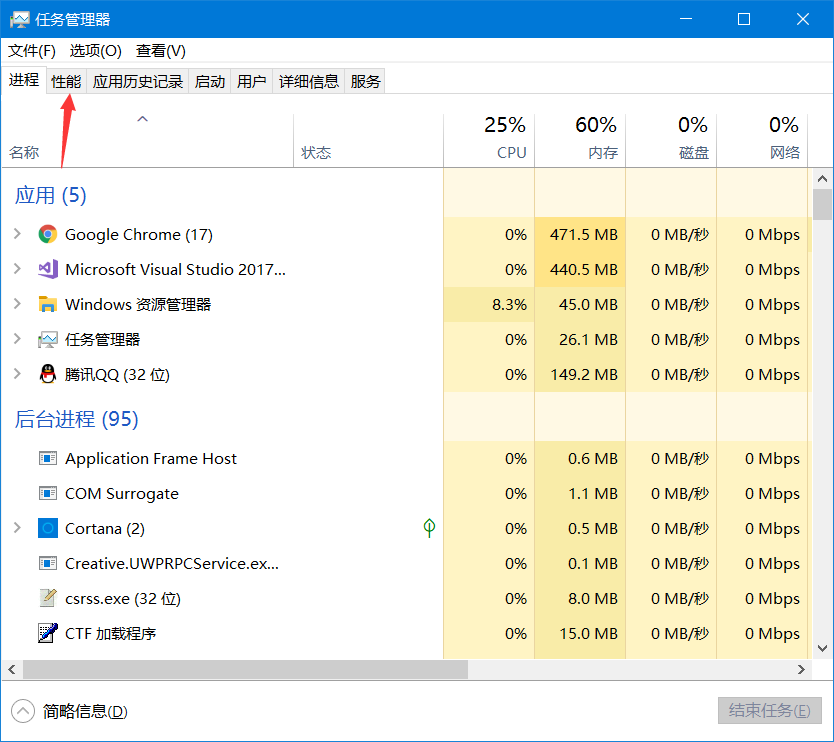The width and height of the screenshot is (834, 742).
Task: Click the Google Chrome process icon
Action: click(x=47, y=234)
